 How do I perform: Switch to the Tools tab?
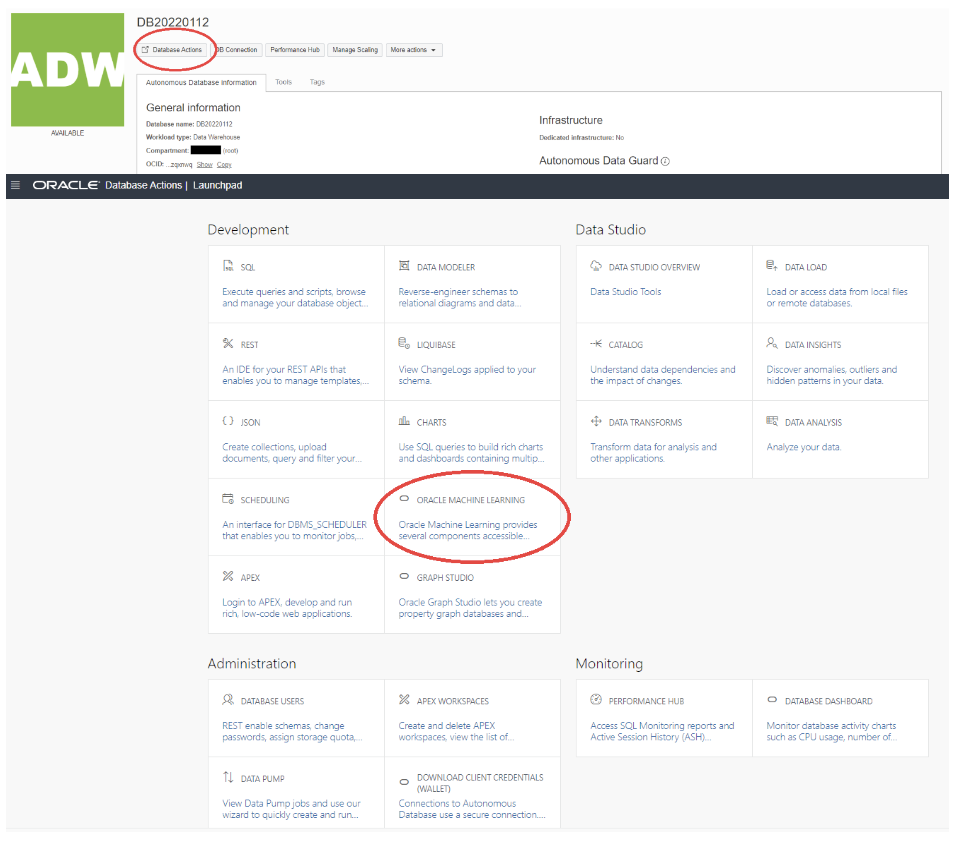pos(283,82)
